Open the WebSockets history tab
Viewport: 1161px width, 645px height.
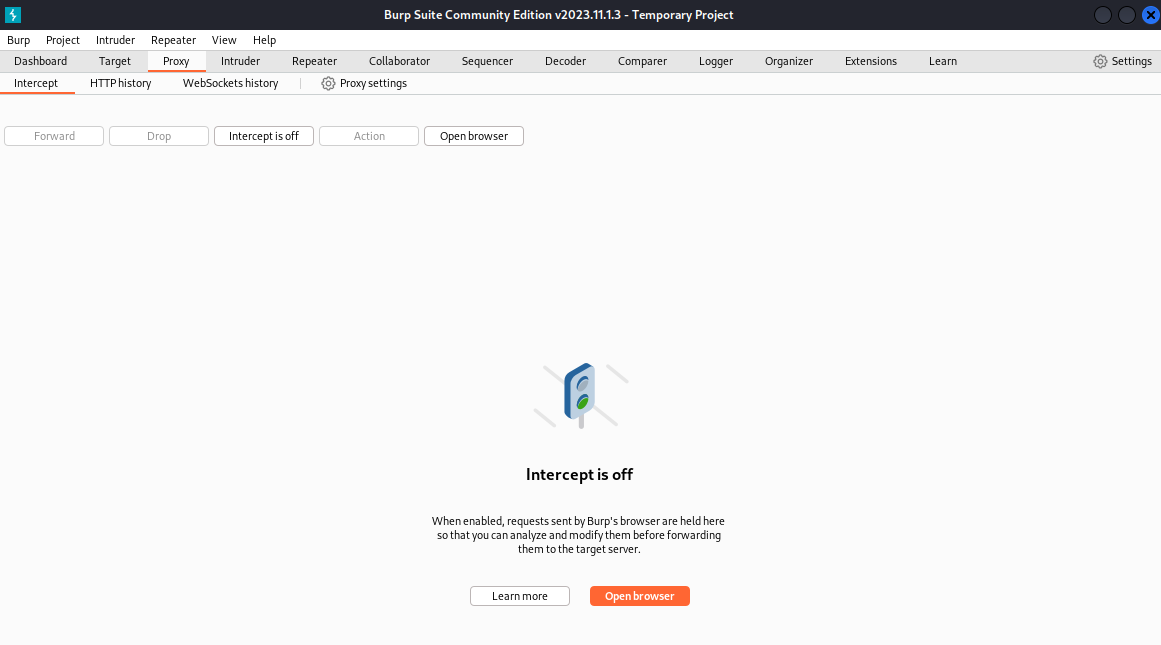(x=230, y=83)
